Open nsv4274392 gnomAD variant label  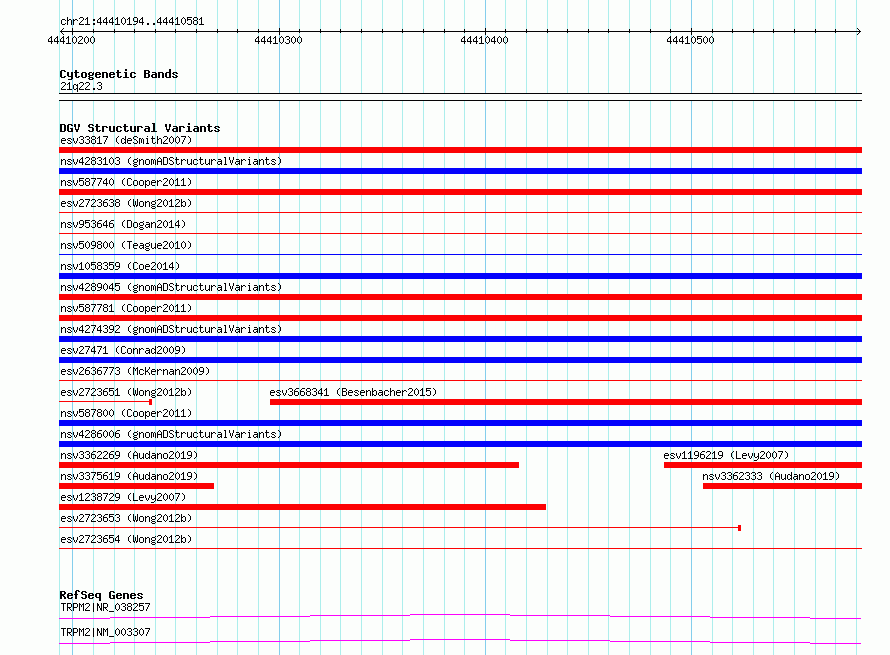(x=171, y=329)
